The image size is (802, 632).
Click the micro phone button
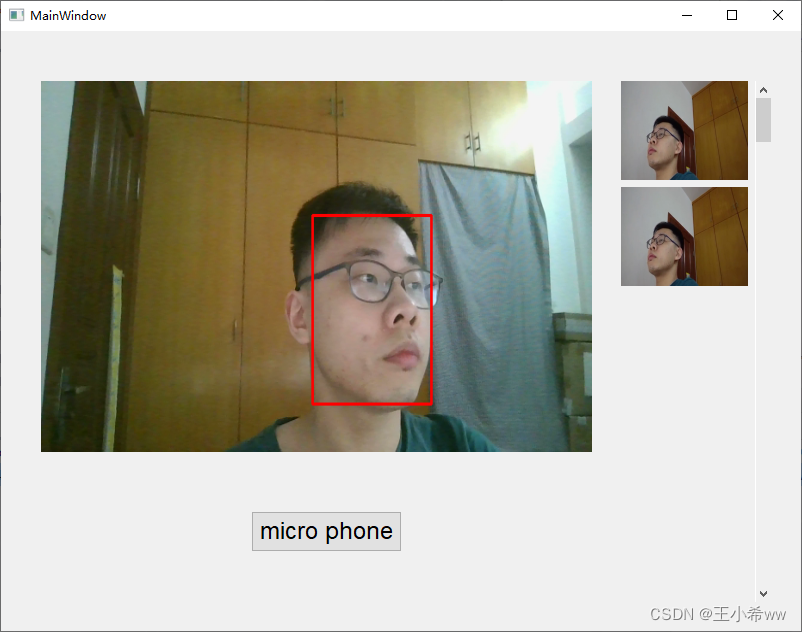(326, 531)
